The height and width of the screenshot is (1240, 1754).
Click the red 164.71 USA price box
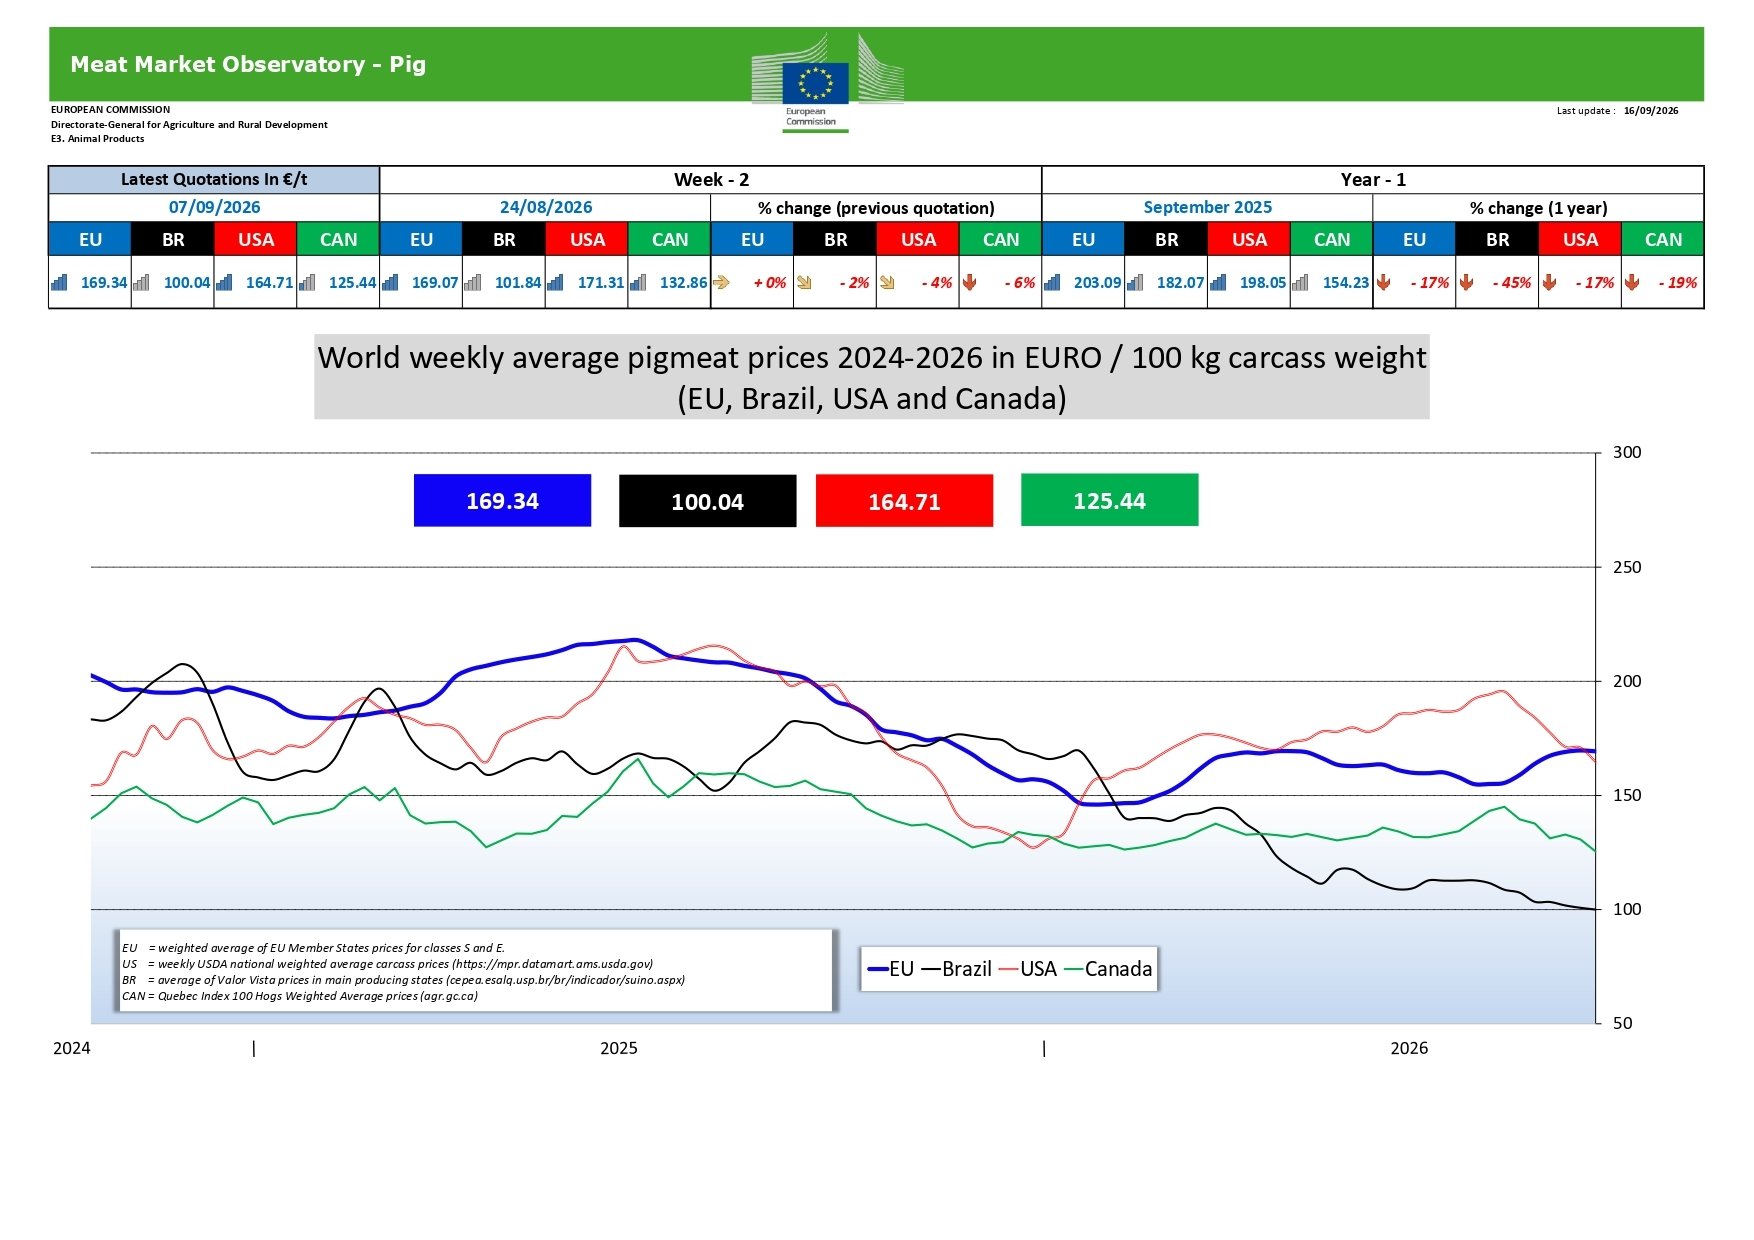(x=904, y=501)
